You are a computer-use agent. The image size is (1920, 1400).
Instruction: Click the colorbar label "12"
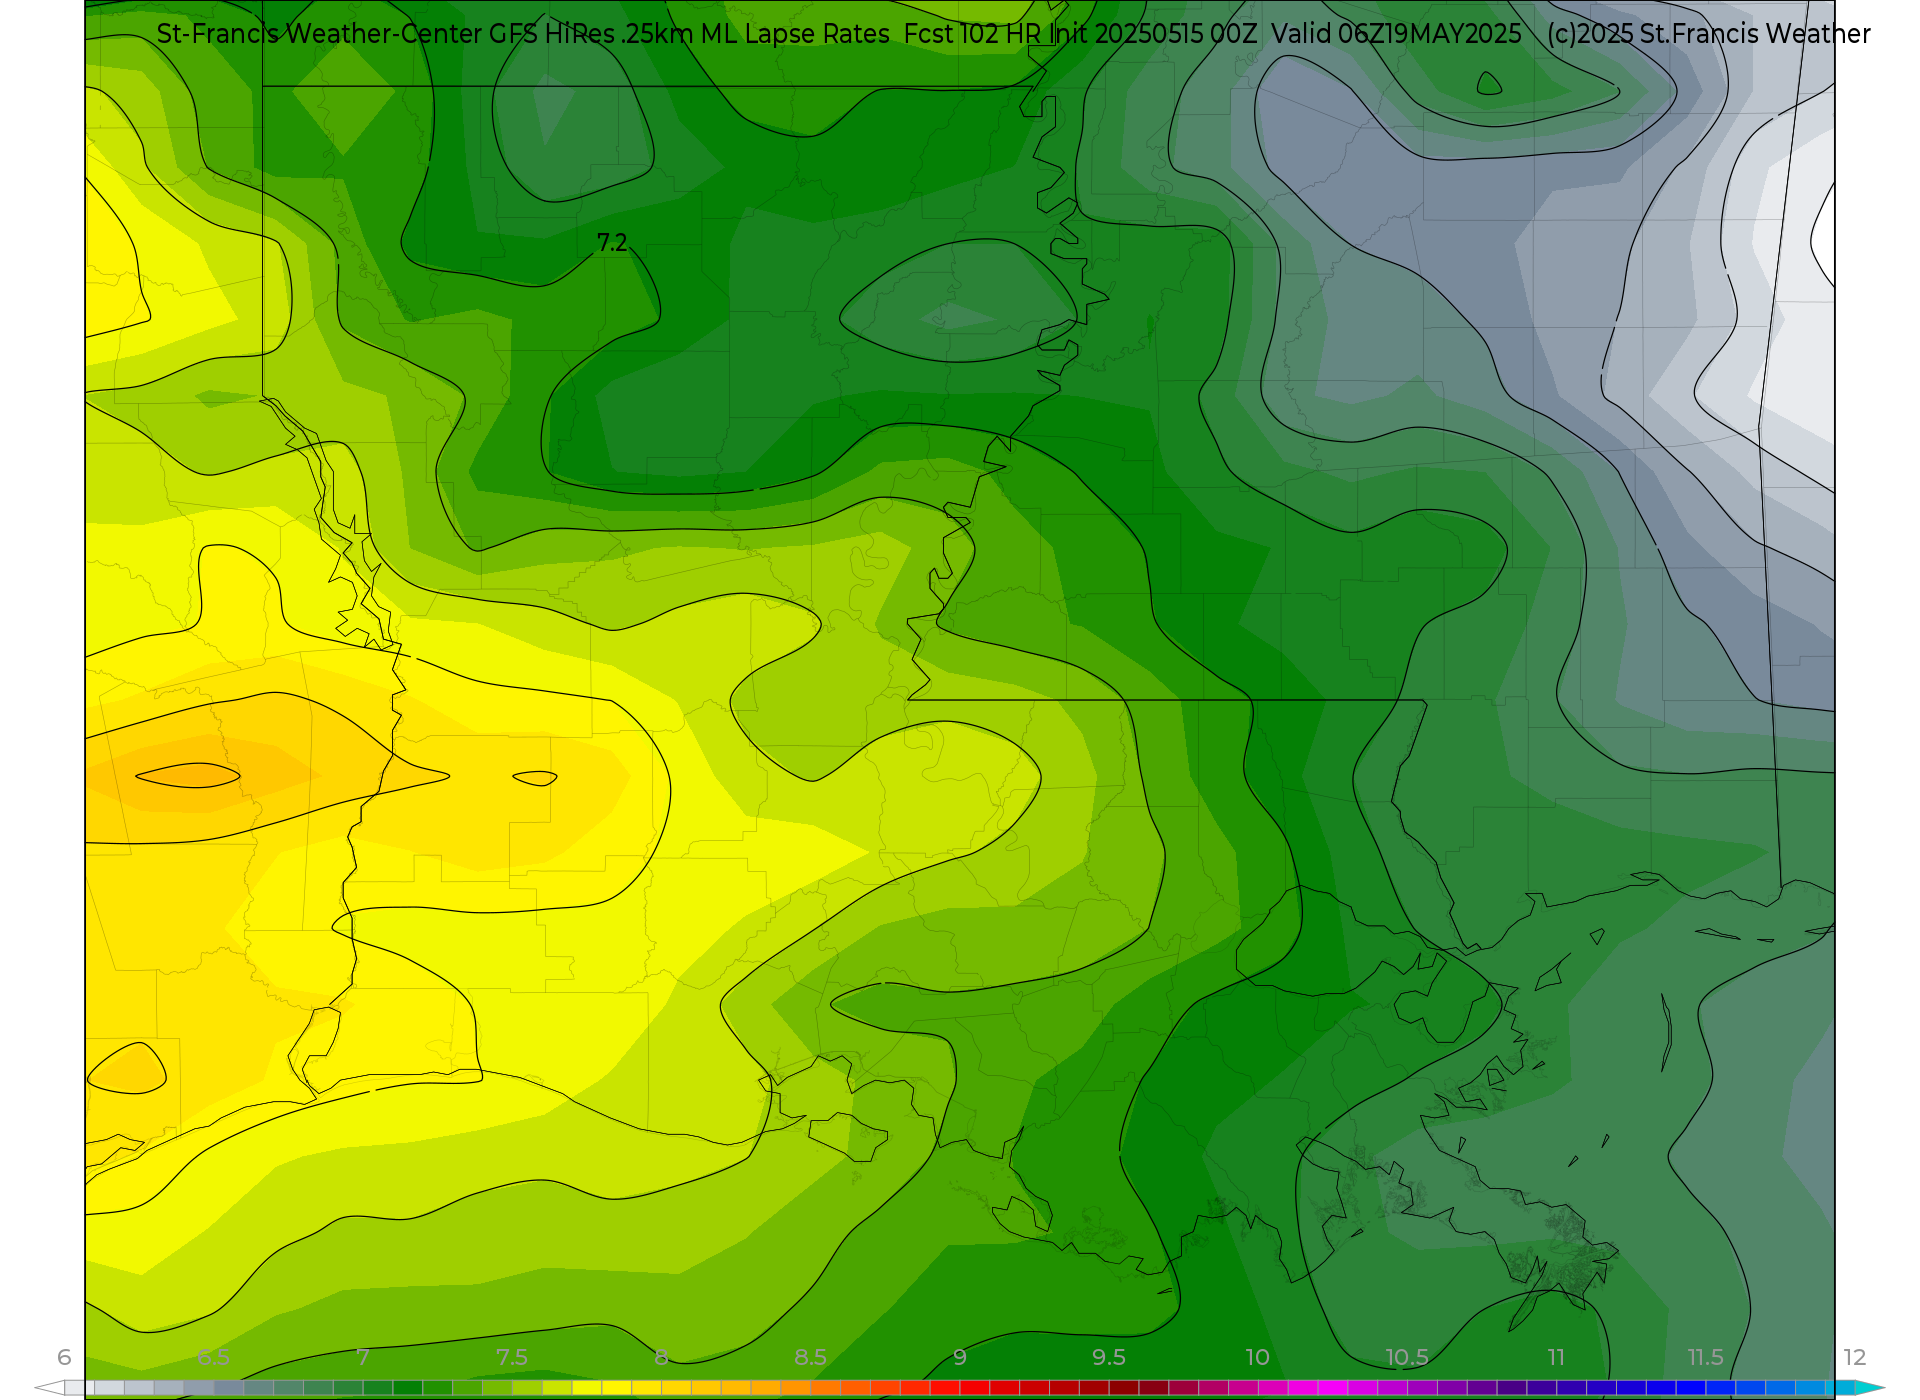click(1855, 1357)
